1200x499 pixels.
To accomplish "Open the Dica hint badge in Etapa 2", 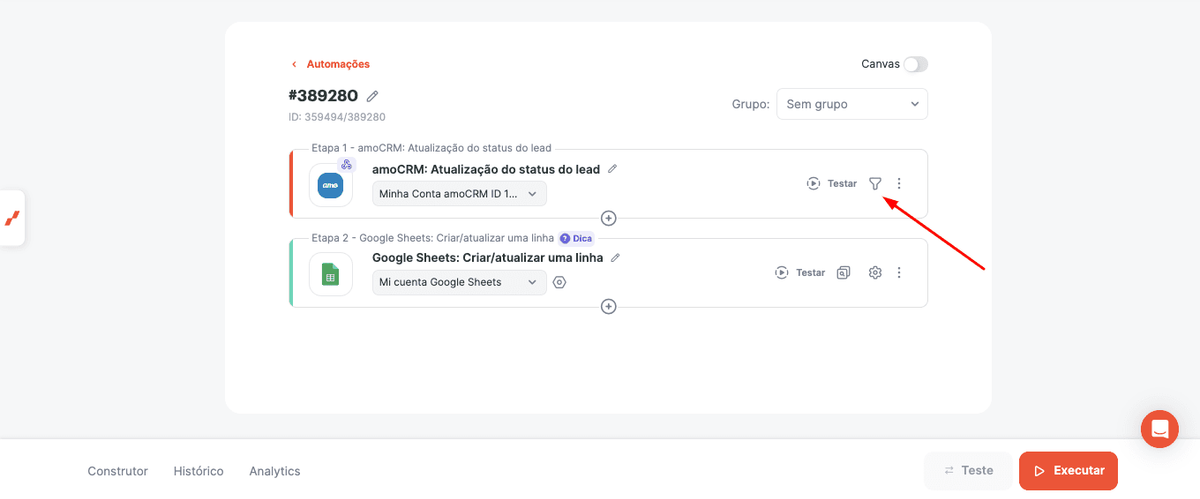I will click(x=576, y=239).
